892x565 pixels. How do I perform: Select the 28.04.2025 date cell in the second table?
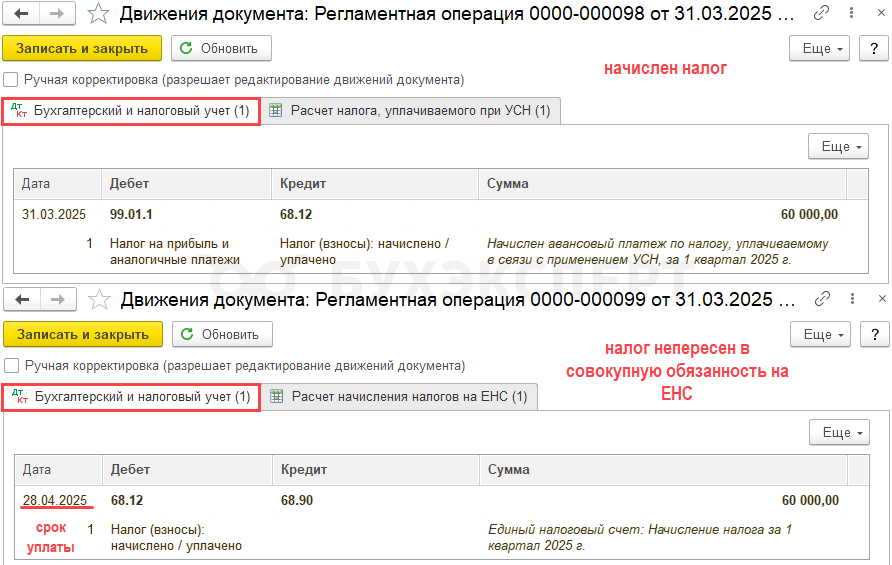(55, 501)
